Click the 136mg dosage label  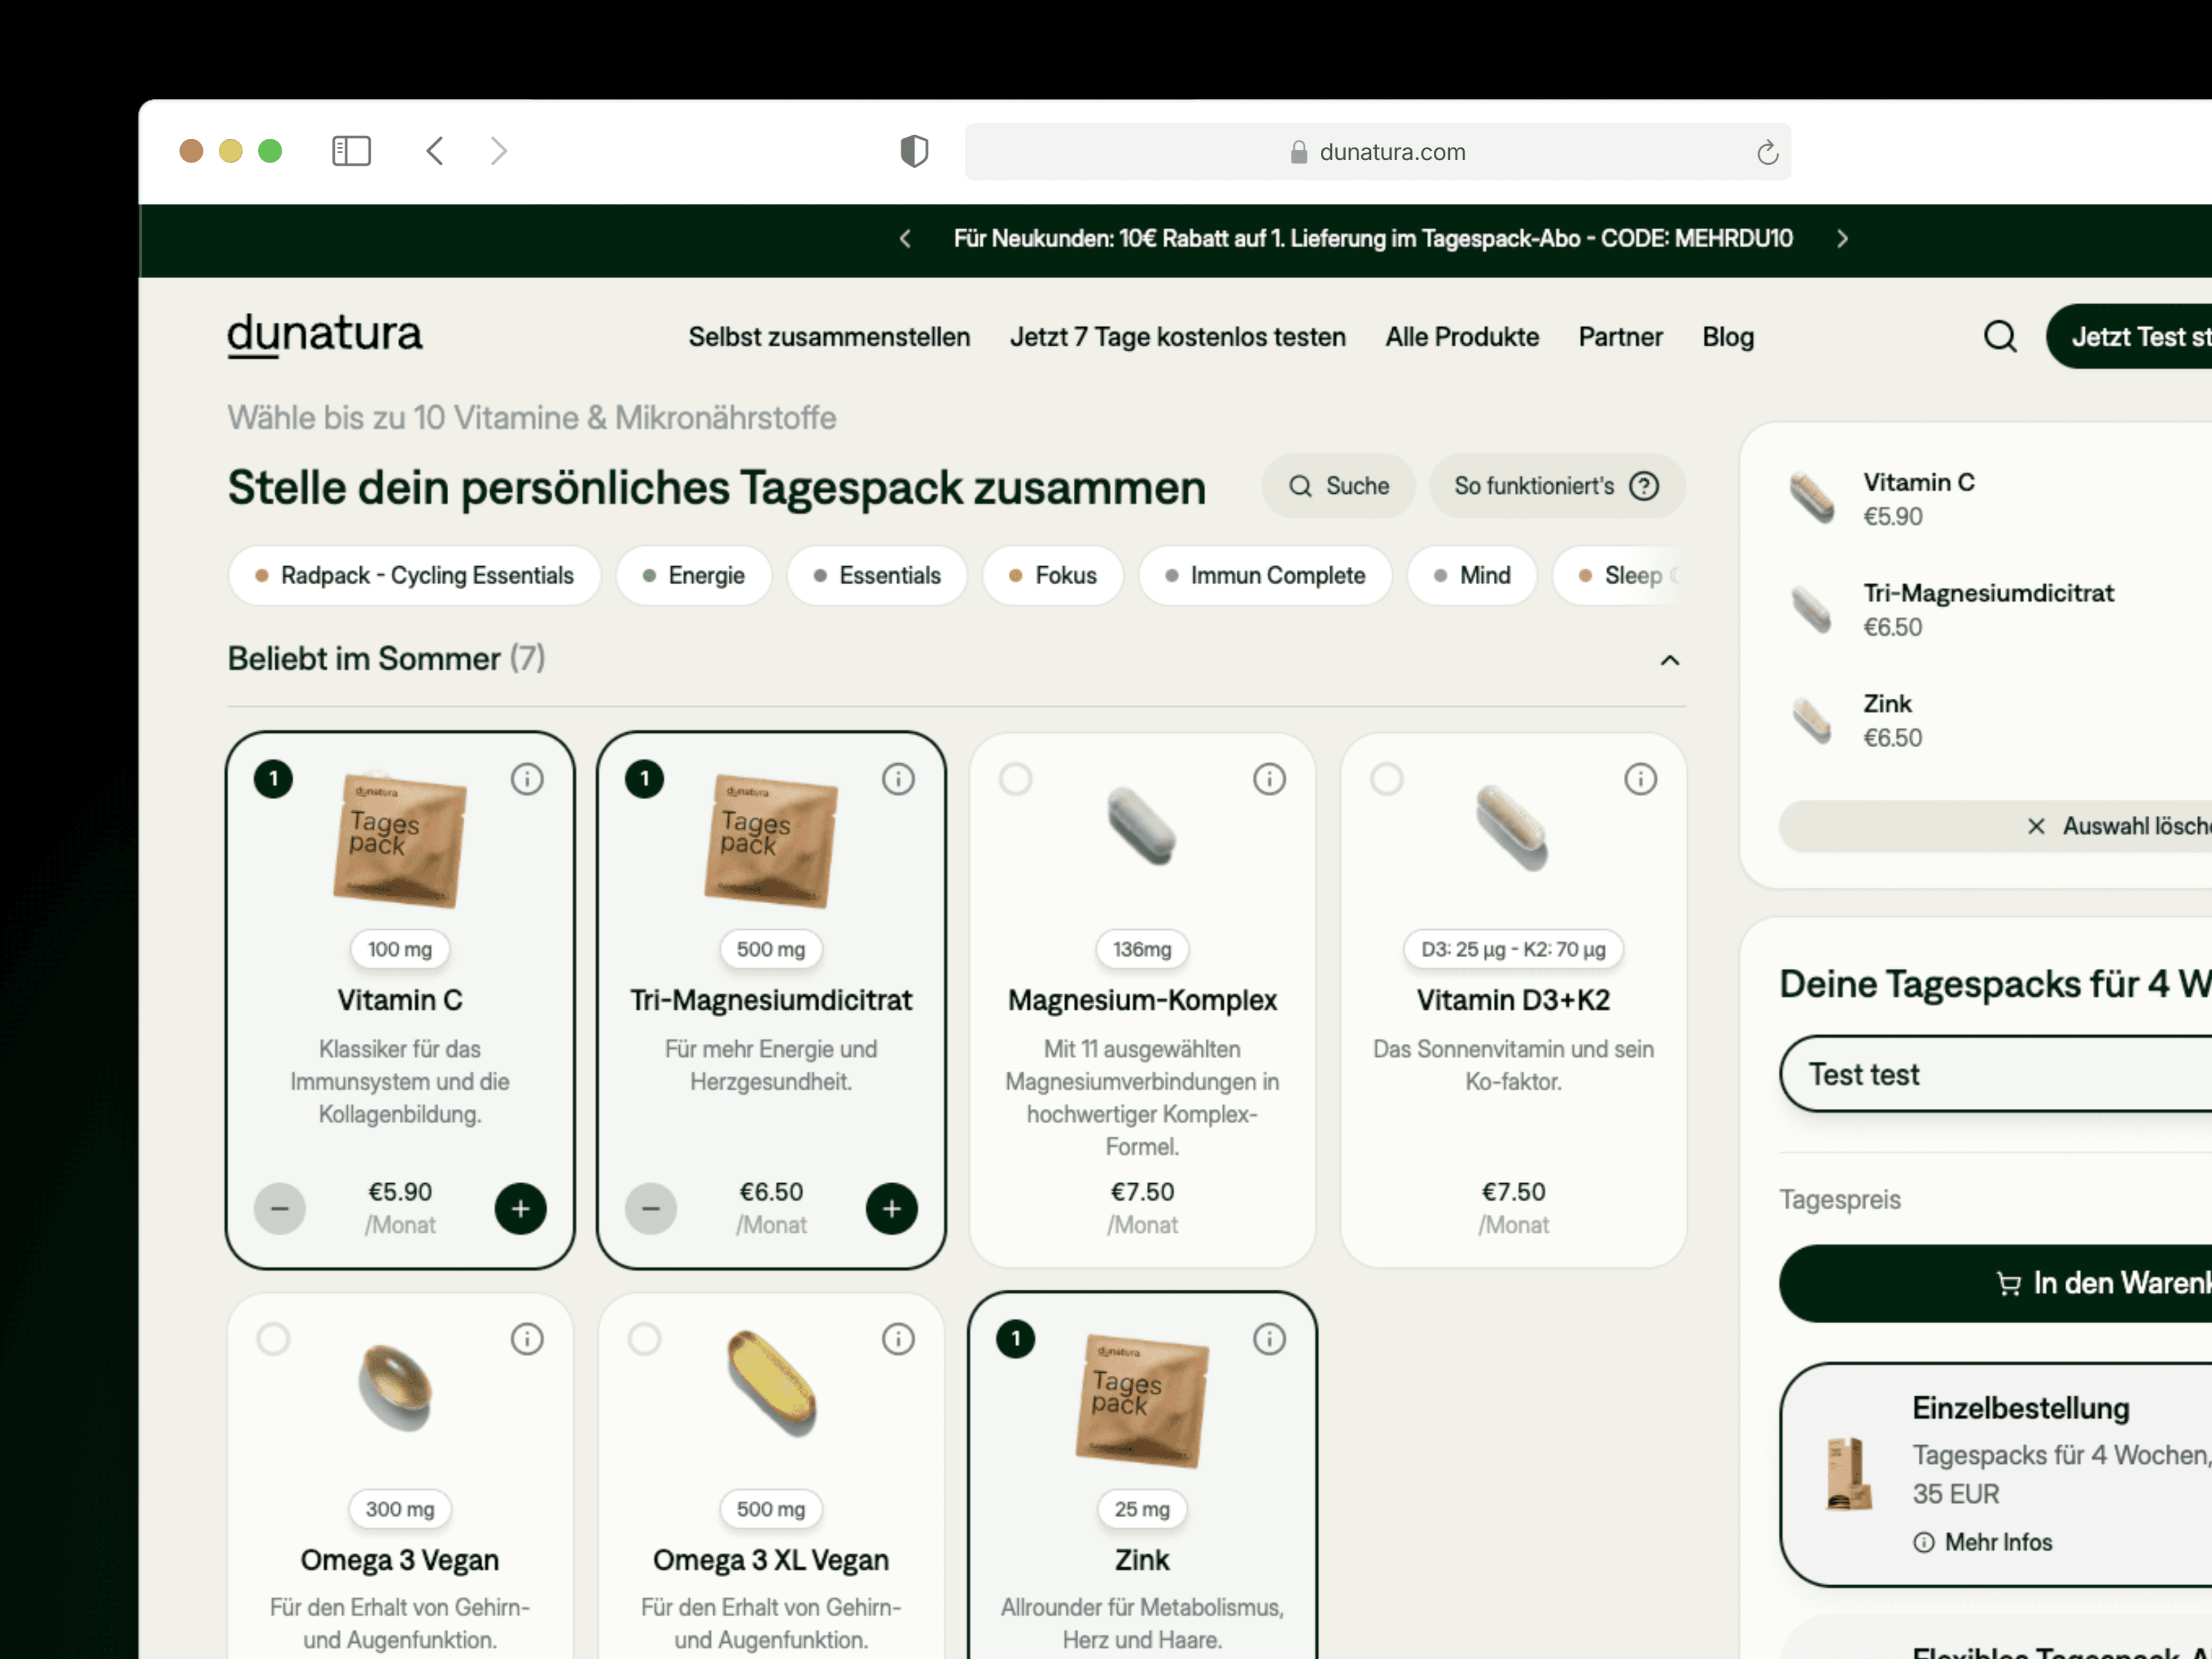point(1142,950)
